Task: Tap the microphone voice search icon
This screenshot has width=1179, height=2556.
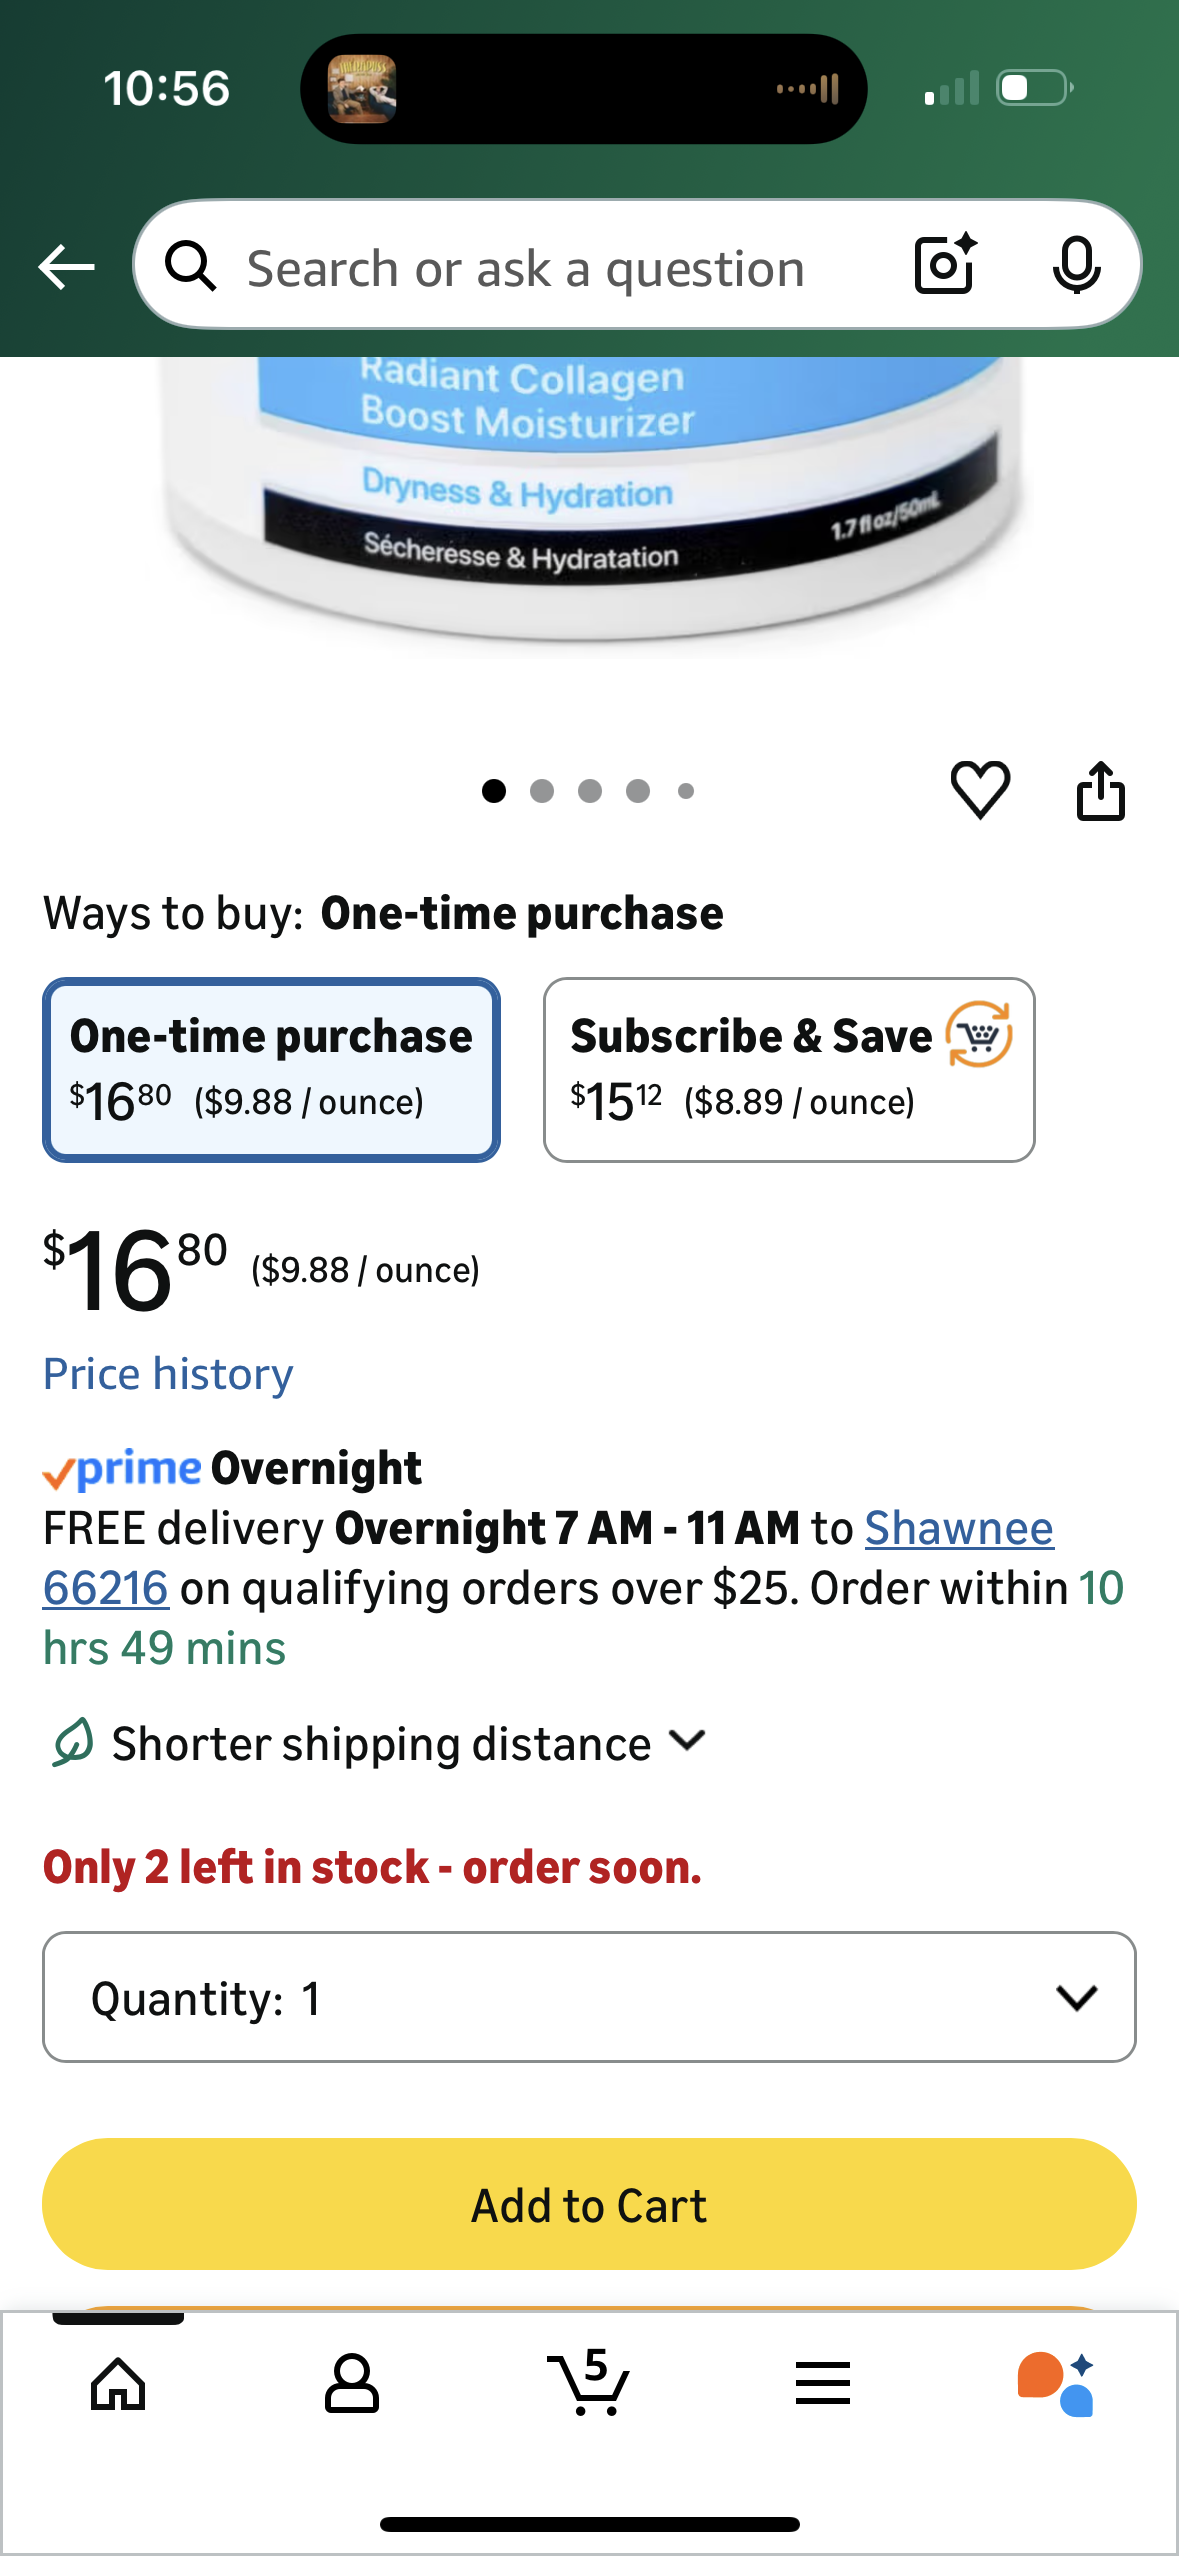Action: (1076, 266)
